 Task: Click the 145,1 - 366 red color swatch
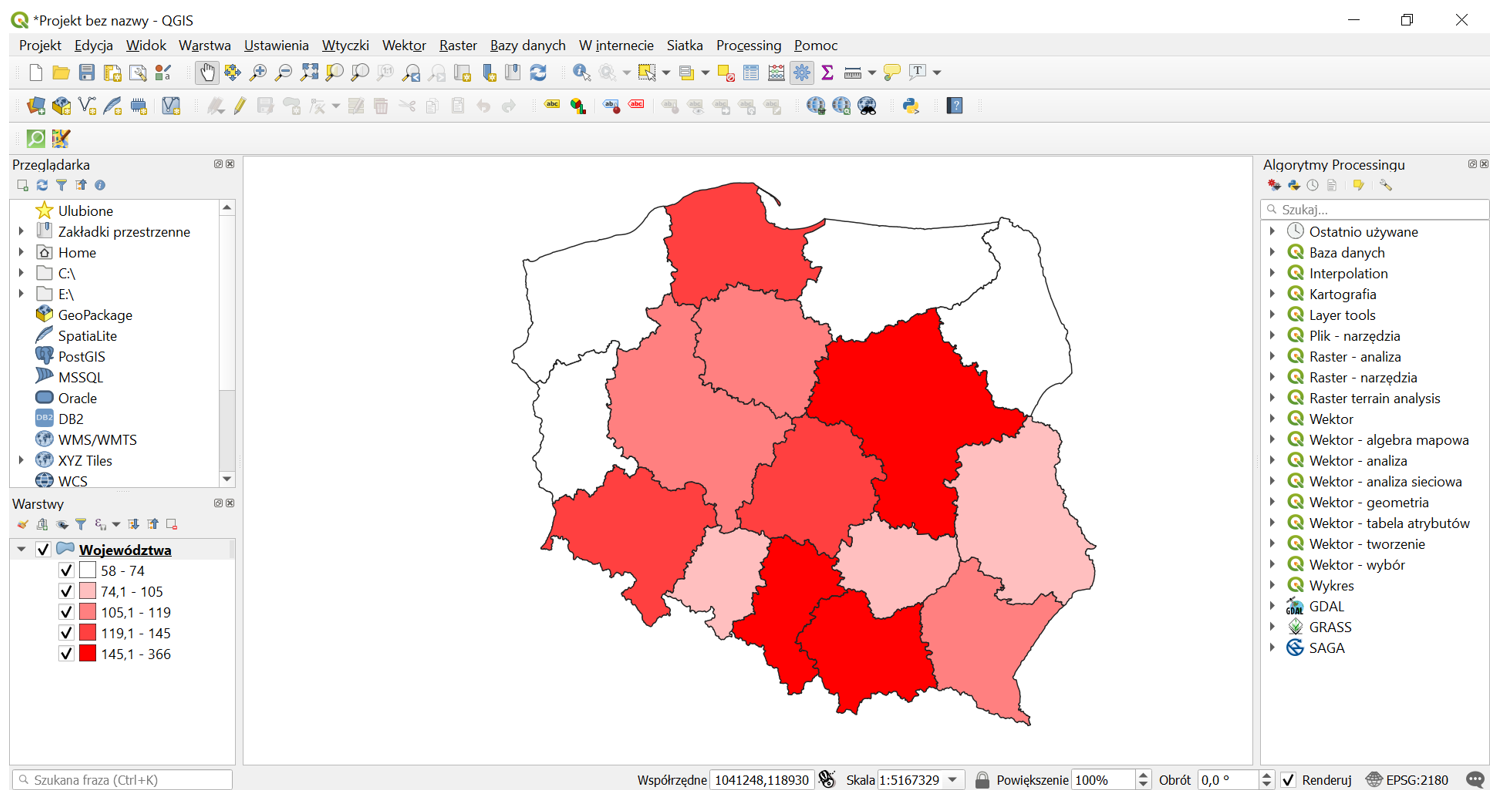pos(85,653)
